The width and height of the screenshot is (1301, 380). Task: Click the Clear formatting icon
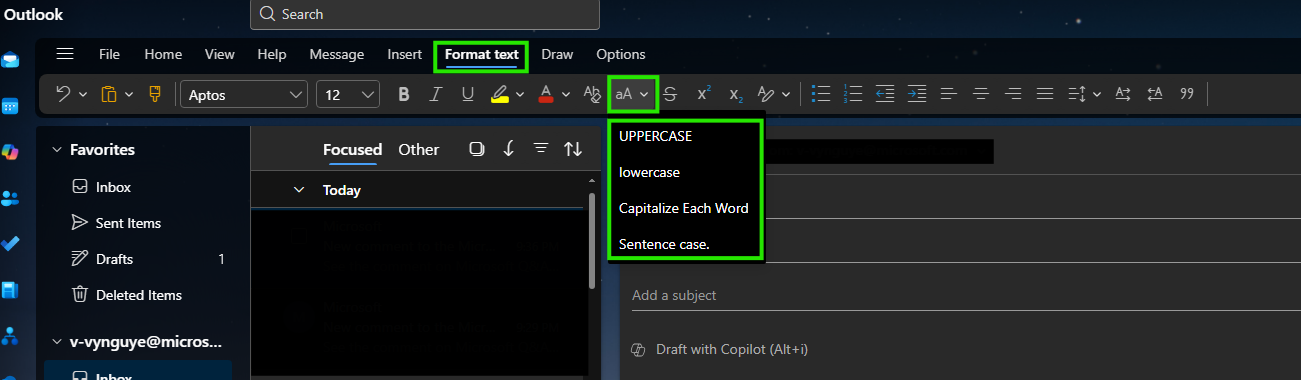point(591,94)
